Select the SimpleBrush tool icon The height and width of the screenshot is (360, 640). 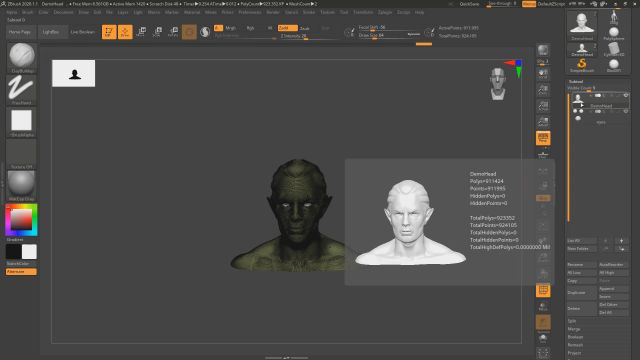pyautogui.click(x=582, y=65)
